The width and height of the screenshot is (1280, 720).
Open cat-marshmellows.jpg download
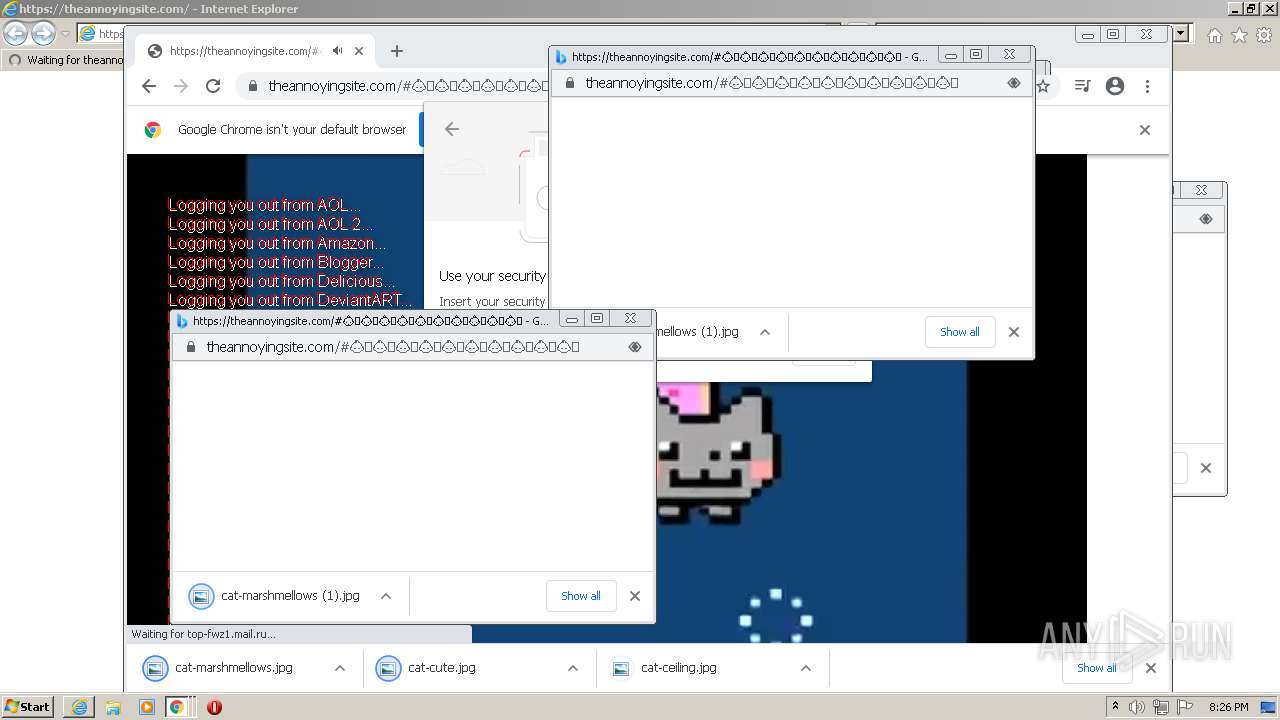point(219,668)
